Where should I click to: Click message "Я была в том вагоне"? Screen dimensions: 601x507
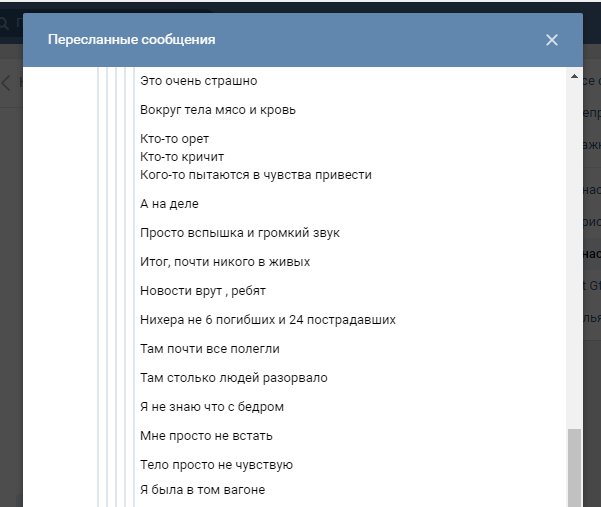point(203,489)
